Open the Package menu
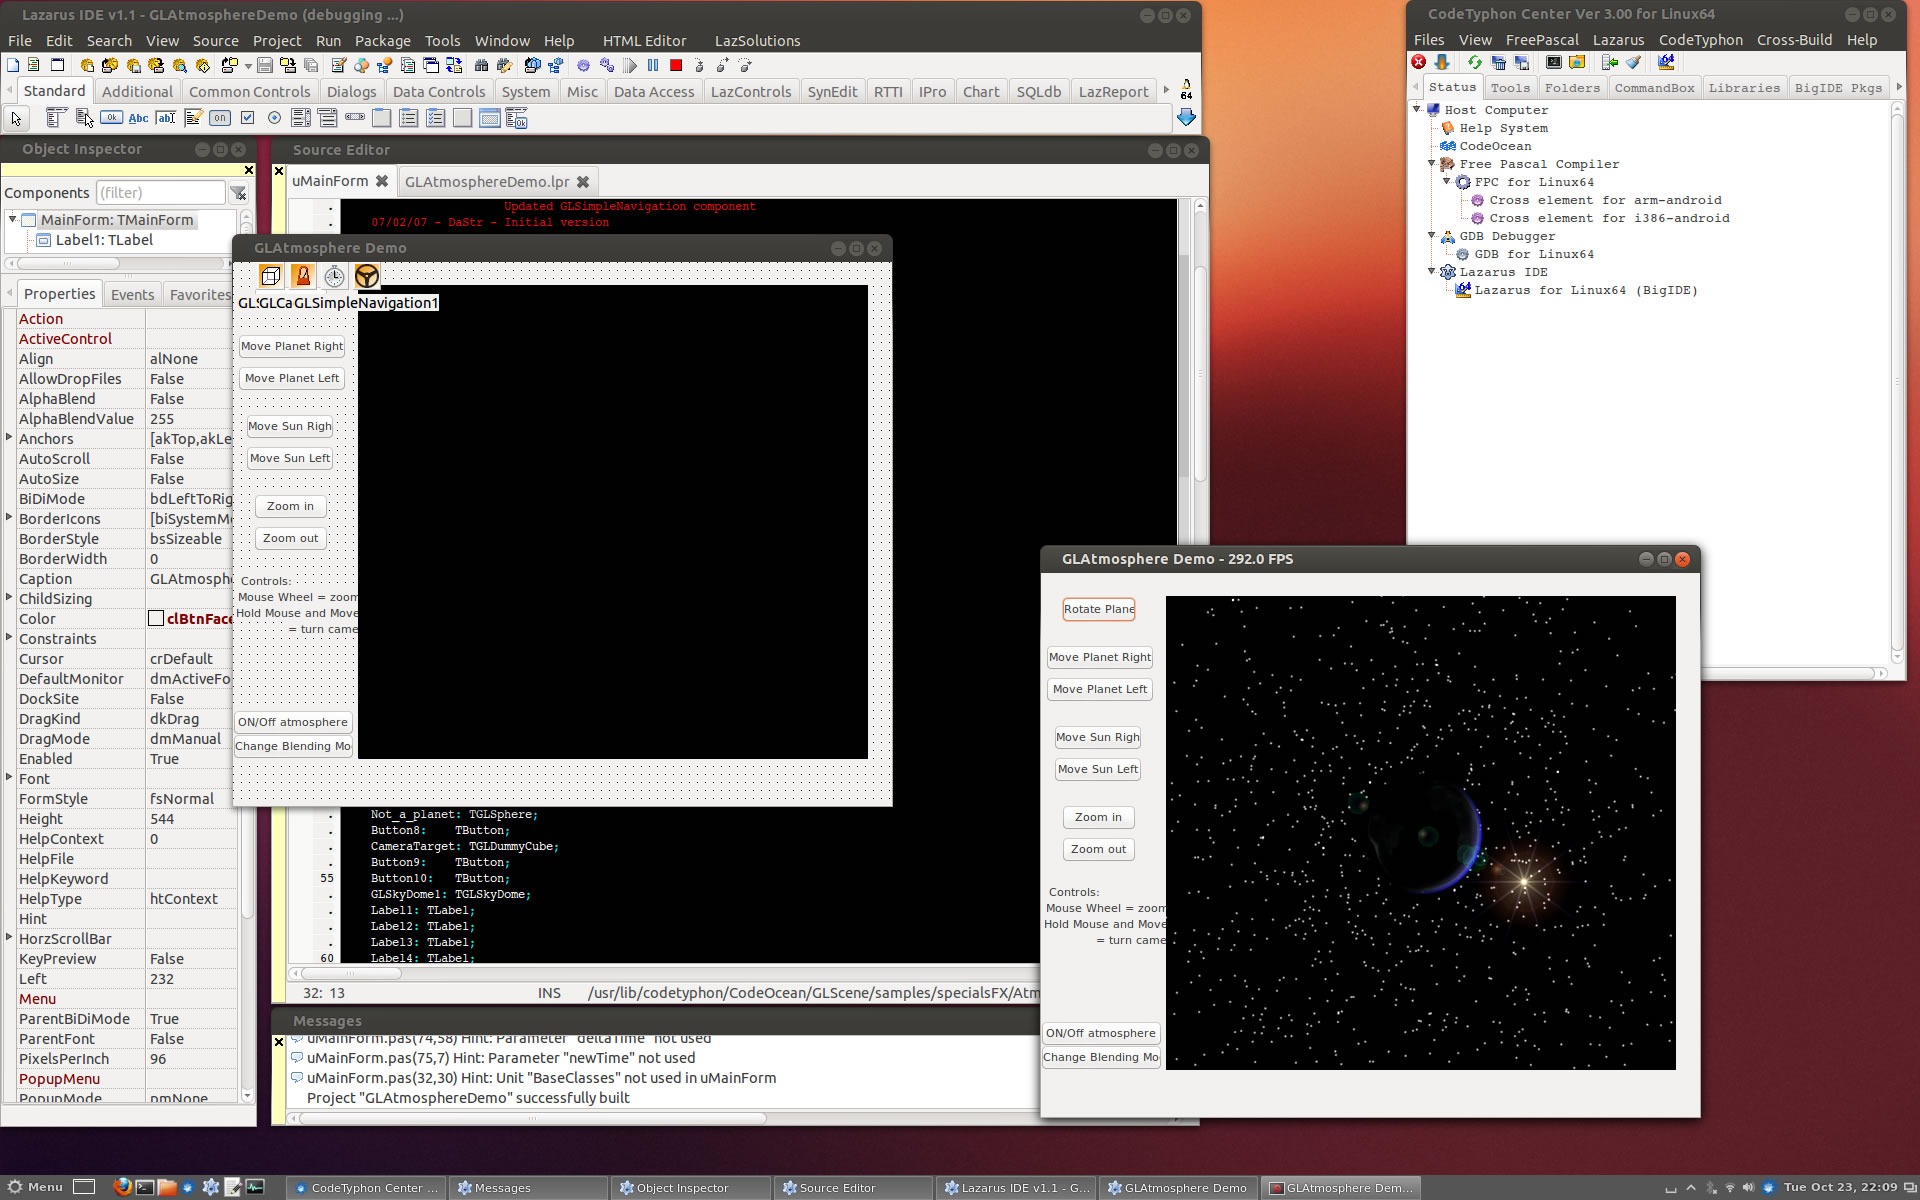Screen dimensions: 1920x1200 382,41
